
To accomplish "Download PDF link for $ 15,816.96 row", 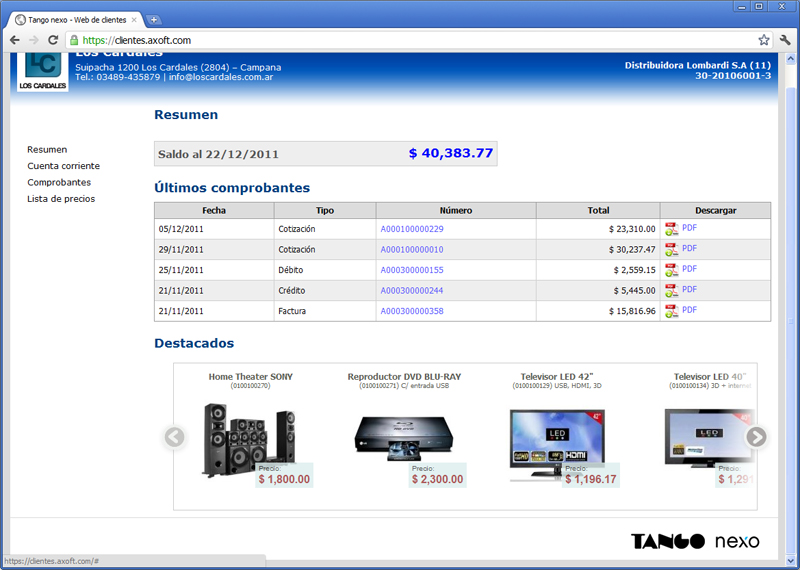I will [x=689, y=309].
